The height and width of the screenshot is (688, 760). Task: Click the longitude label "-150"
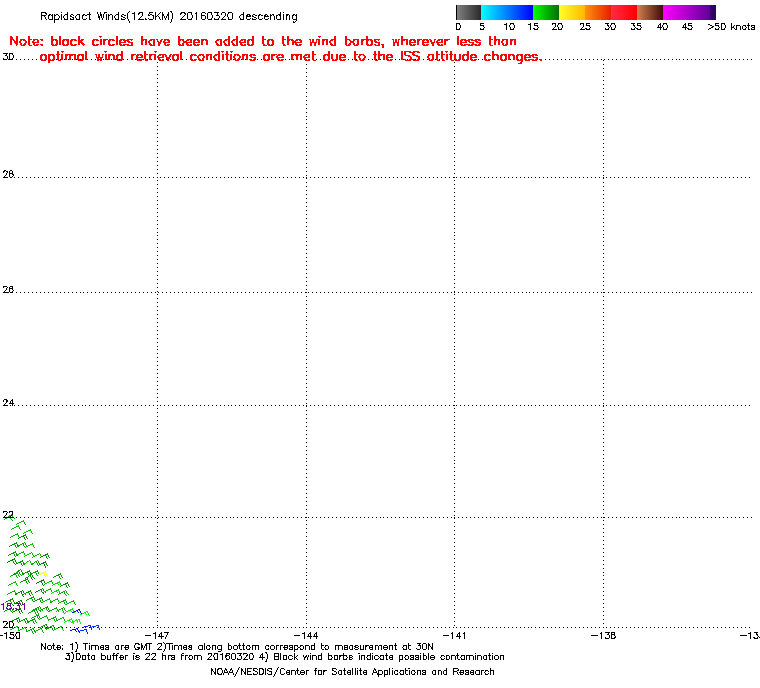point(10,635)
